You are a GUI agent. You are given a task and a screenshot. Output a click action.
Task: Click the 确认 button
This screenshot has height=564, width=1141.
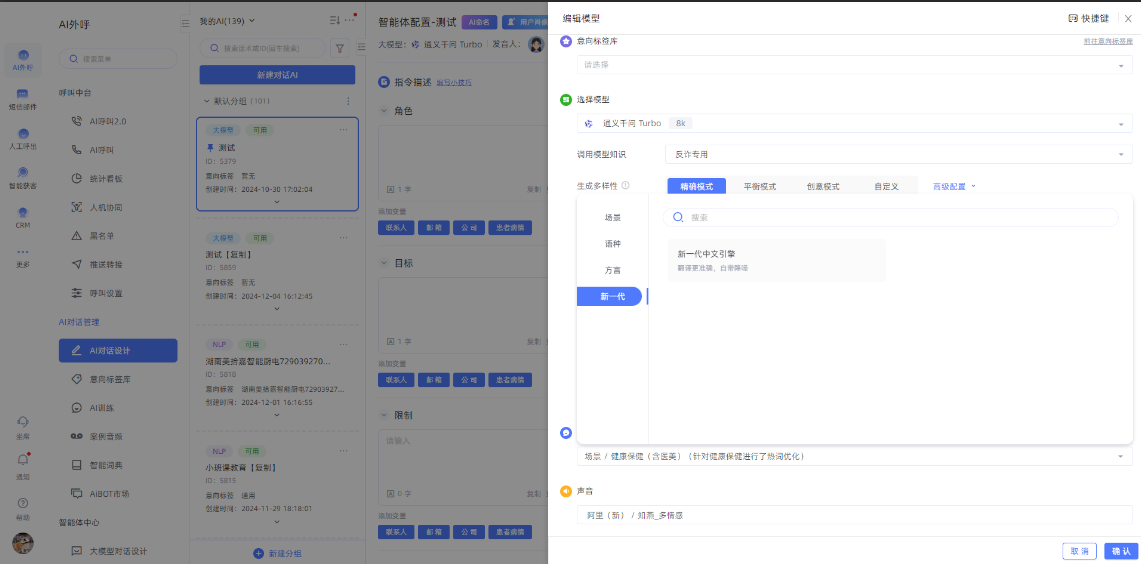click(x=1120, y=551)
